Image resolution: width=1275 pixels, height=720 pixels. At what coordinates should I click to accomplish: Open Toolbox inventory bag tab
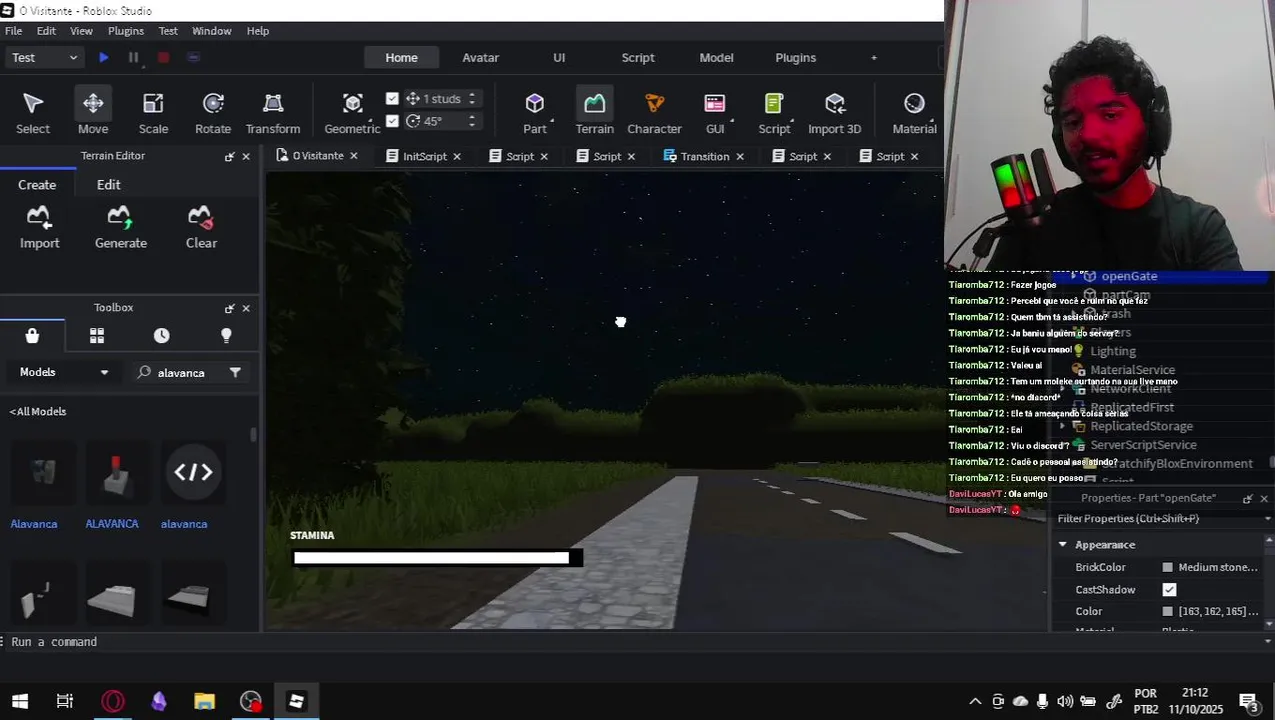coord(32,336)
